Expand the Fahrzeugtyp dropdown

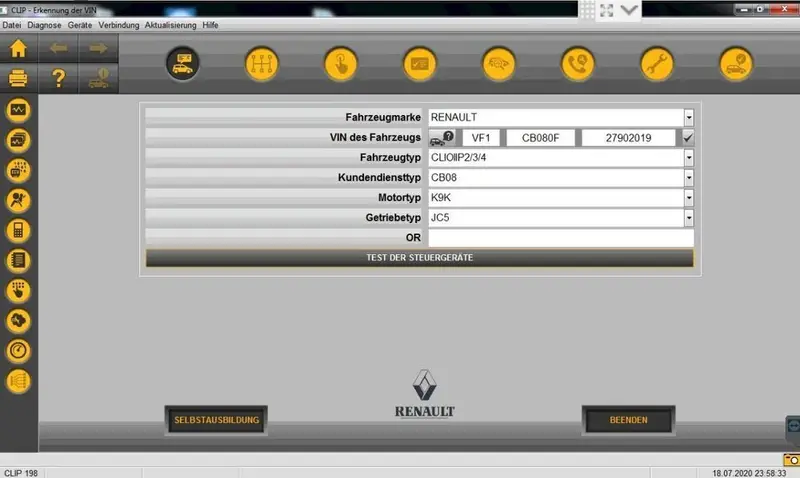[x=689, y=158]
